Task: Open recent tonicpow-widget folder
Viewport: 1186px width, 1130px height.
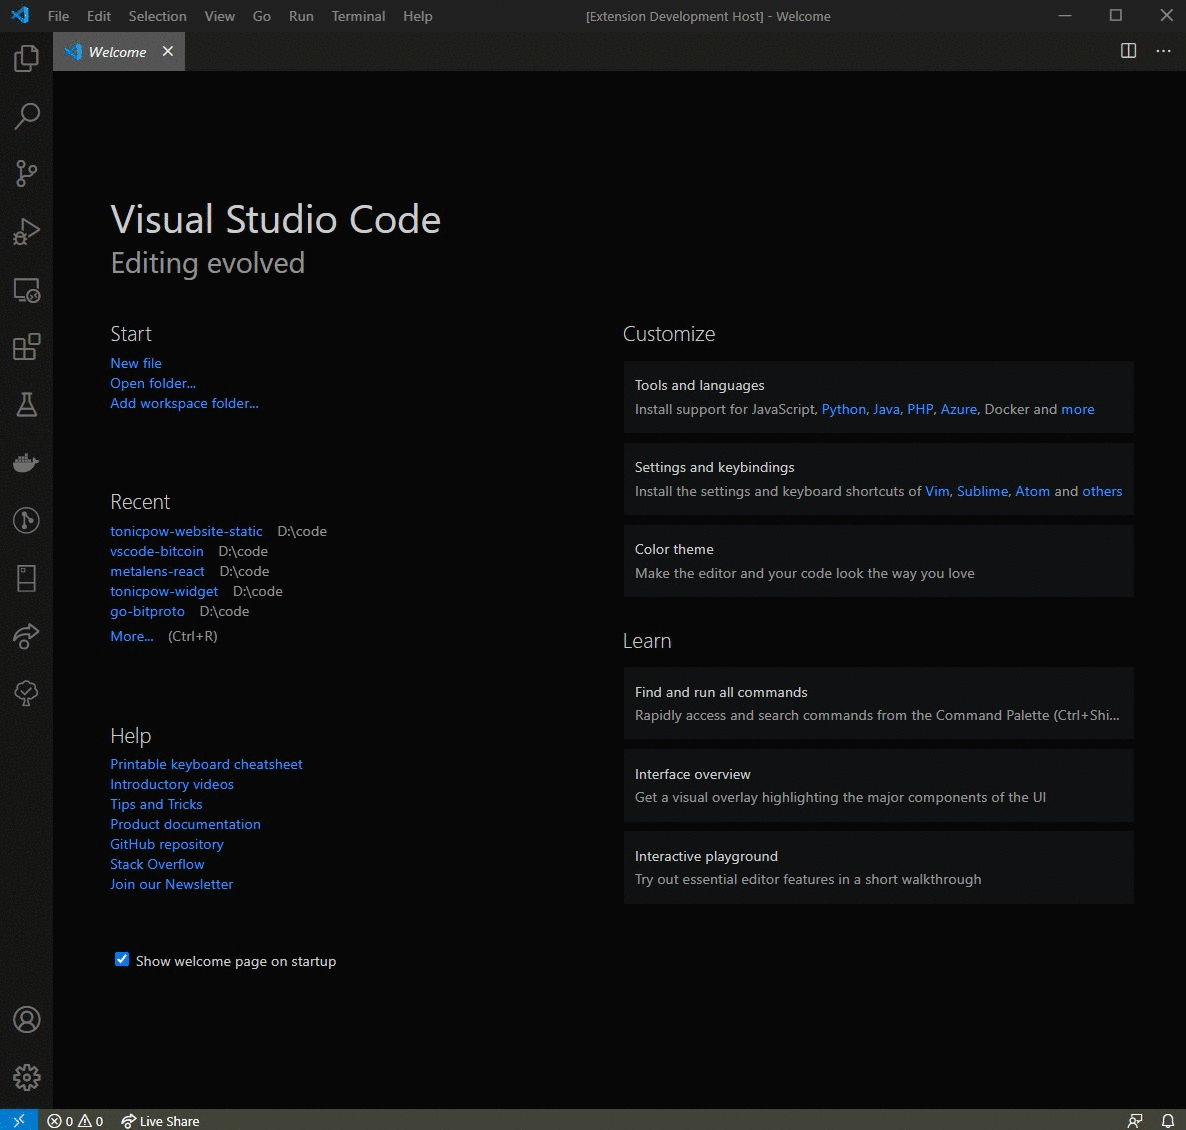Action: (164, 591)
